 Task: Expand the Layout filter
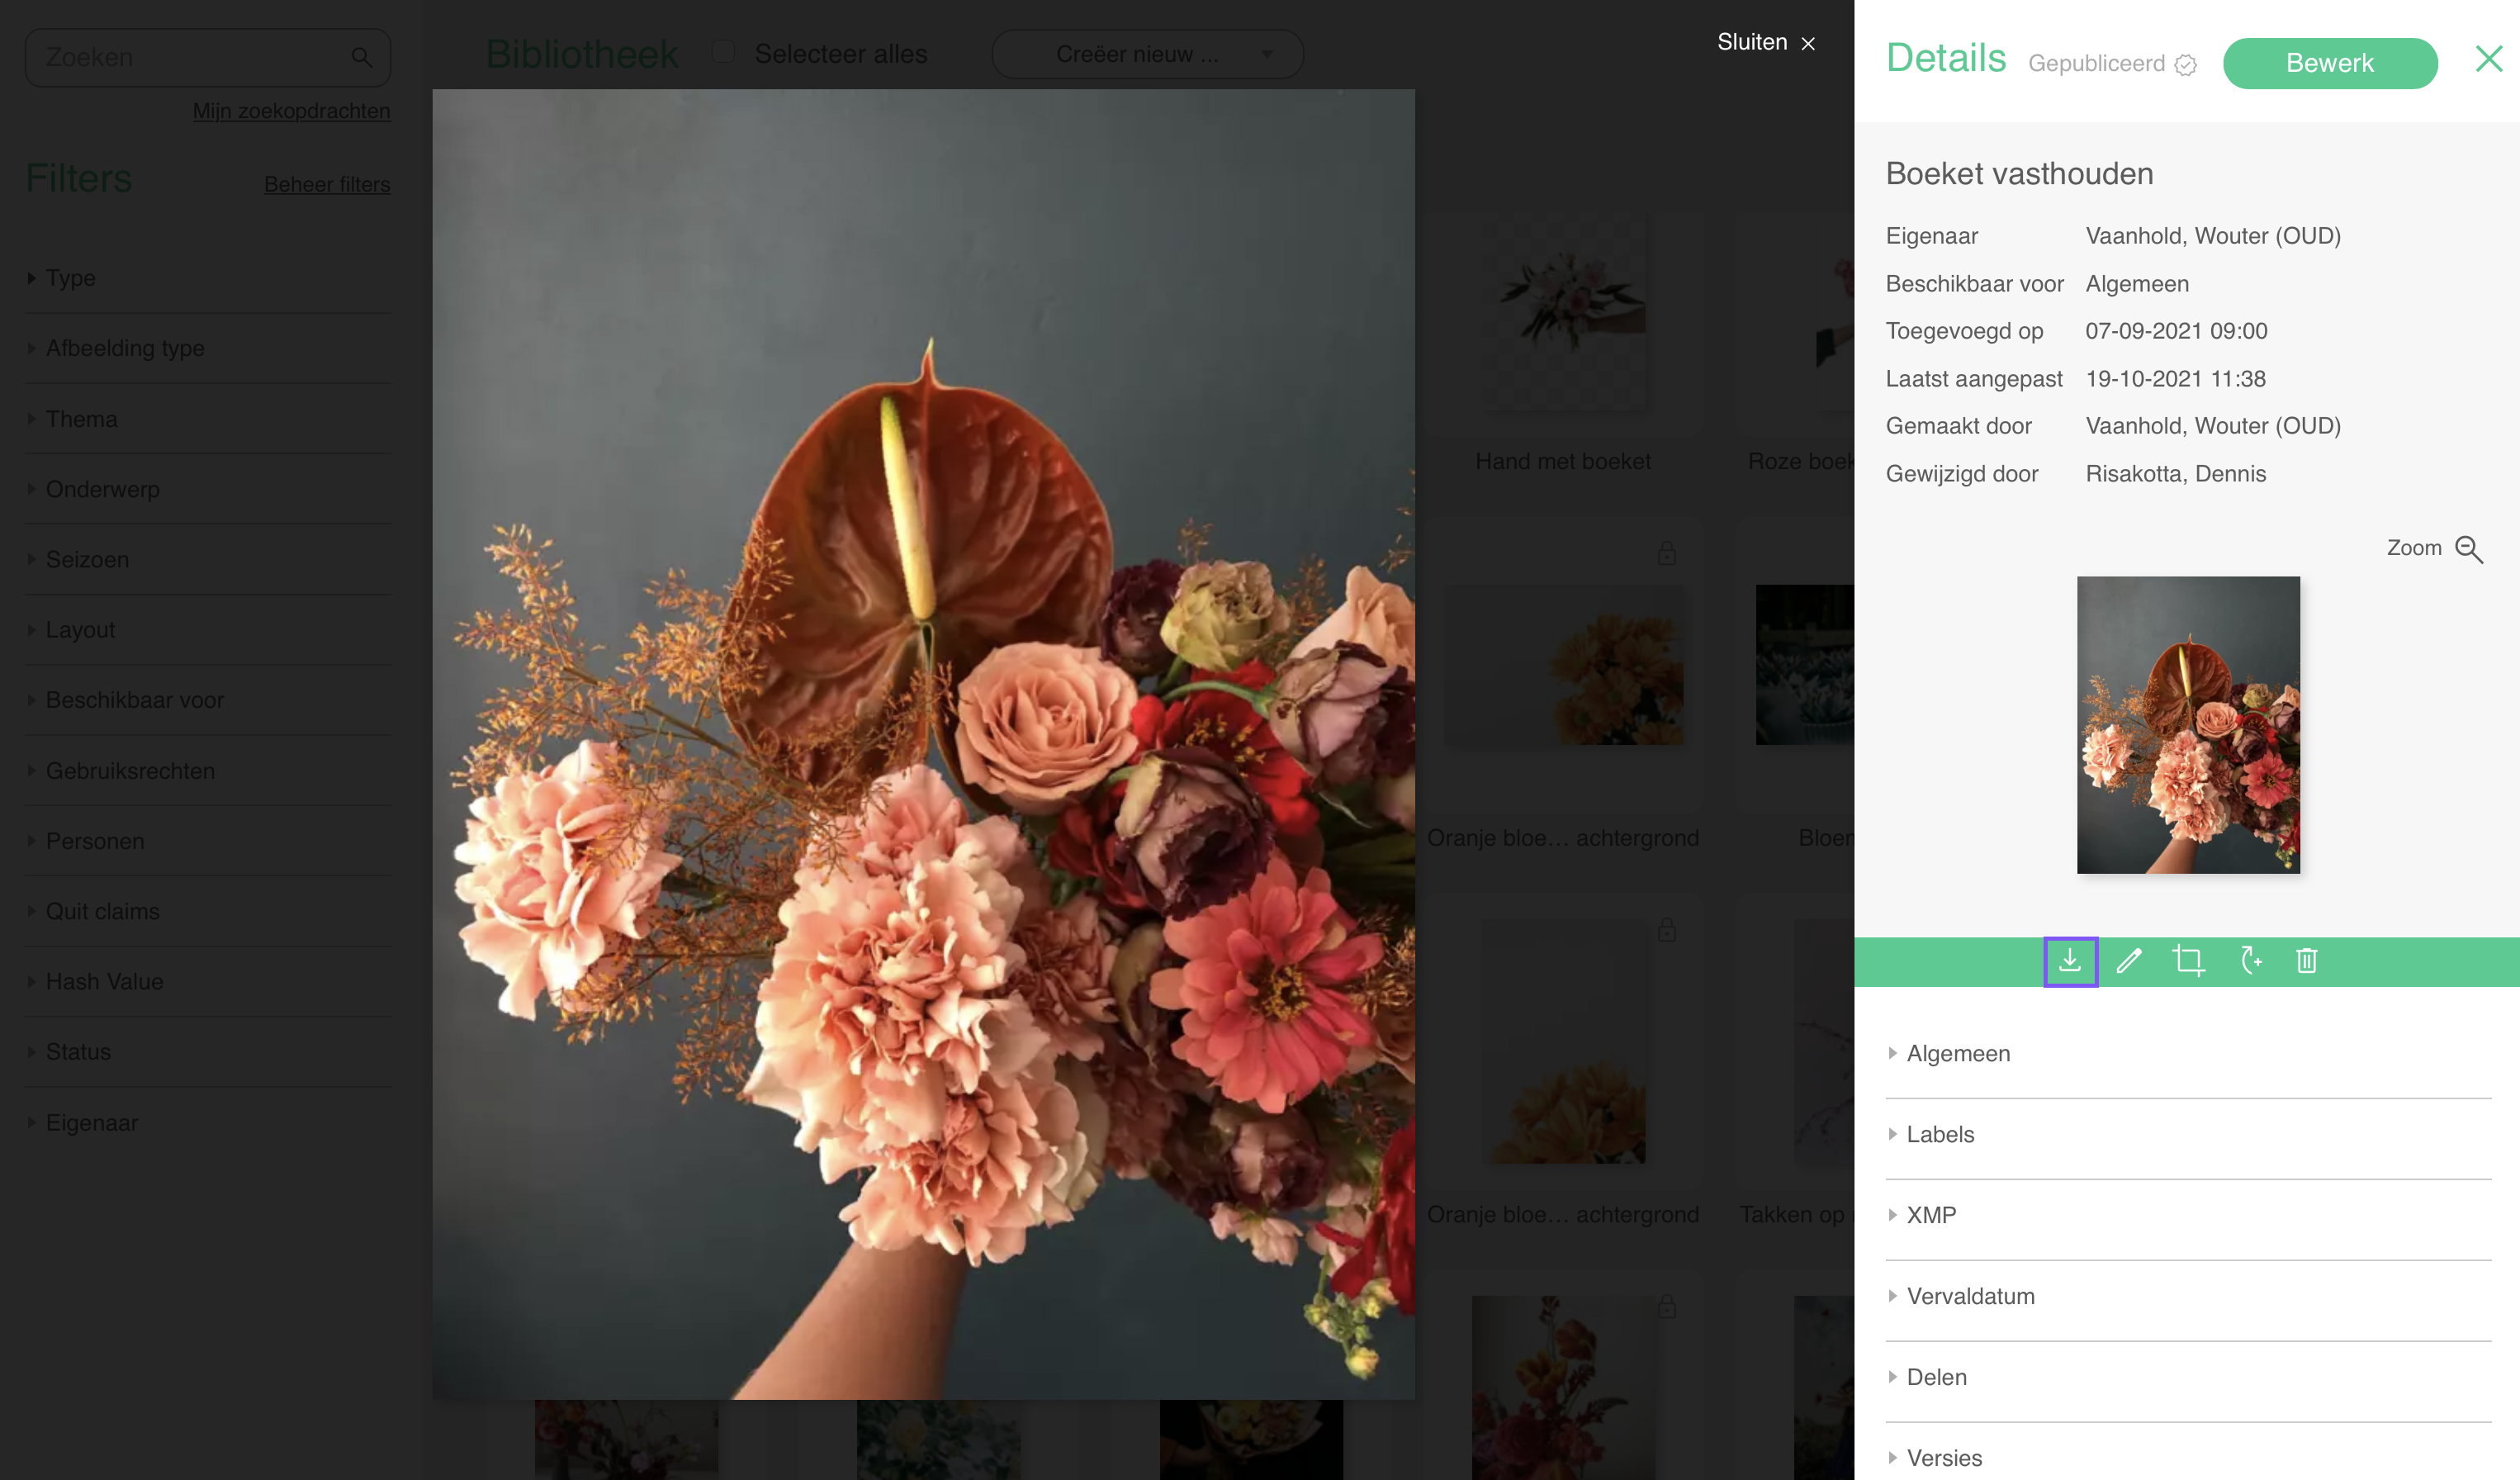point(208,630)
